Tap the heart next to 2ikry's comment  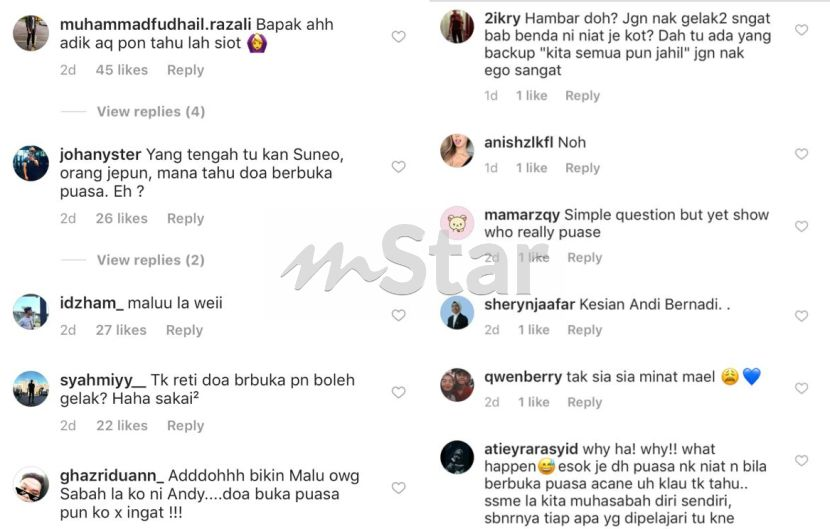coord(801,30)
